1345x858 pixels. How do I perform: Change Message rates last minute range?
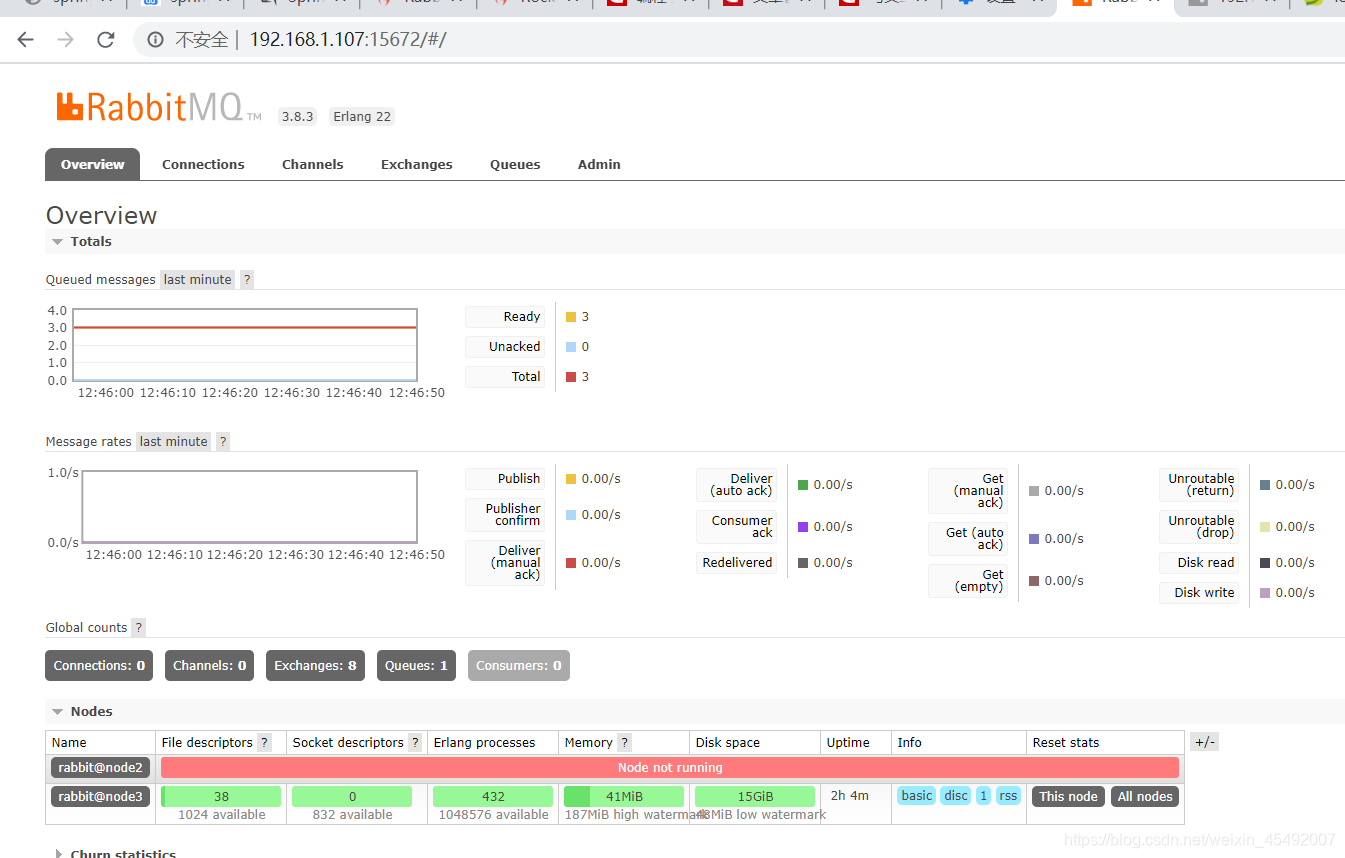(x=174, y=442)
